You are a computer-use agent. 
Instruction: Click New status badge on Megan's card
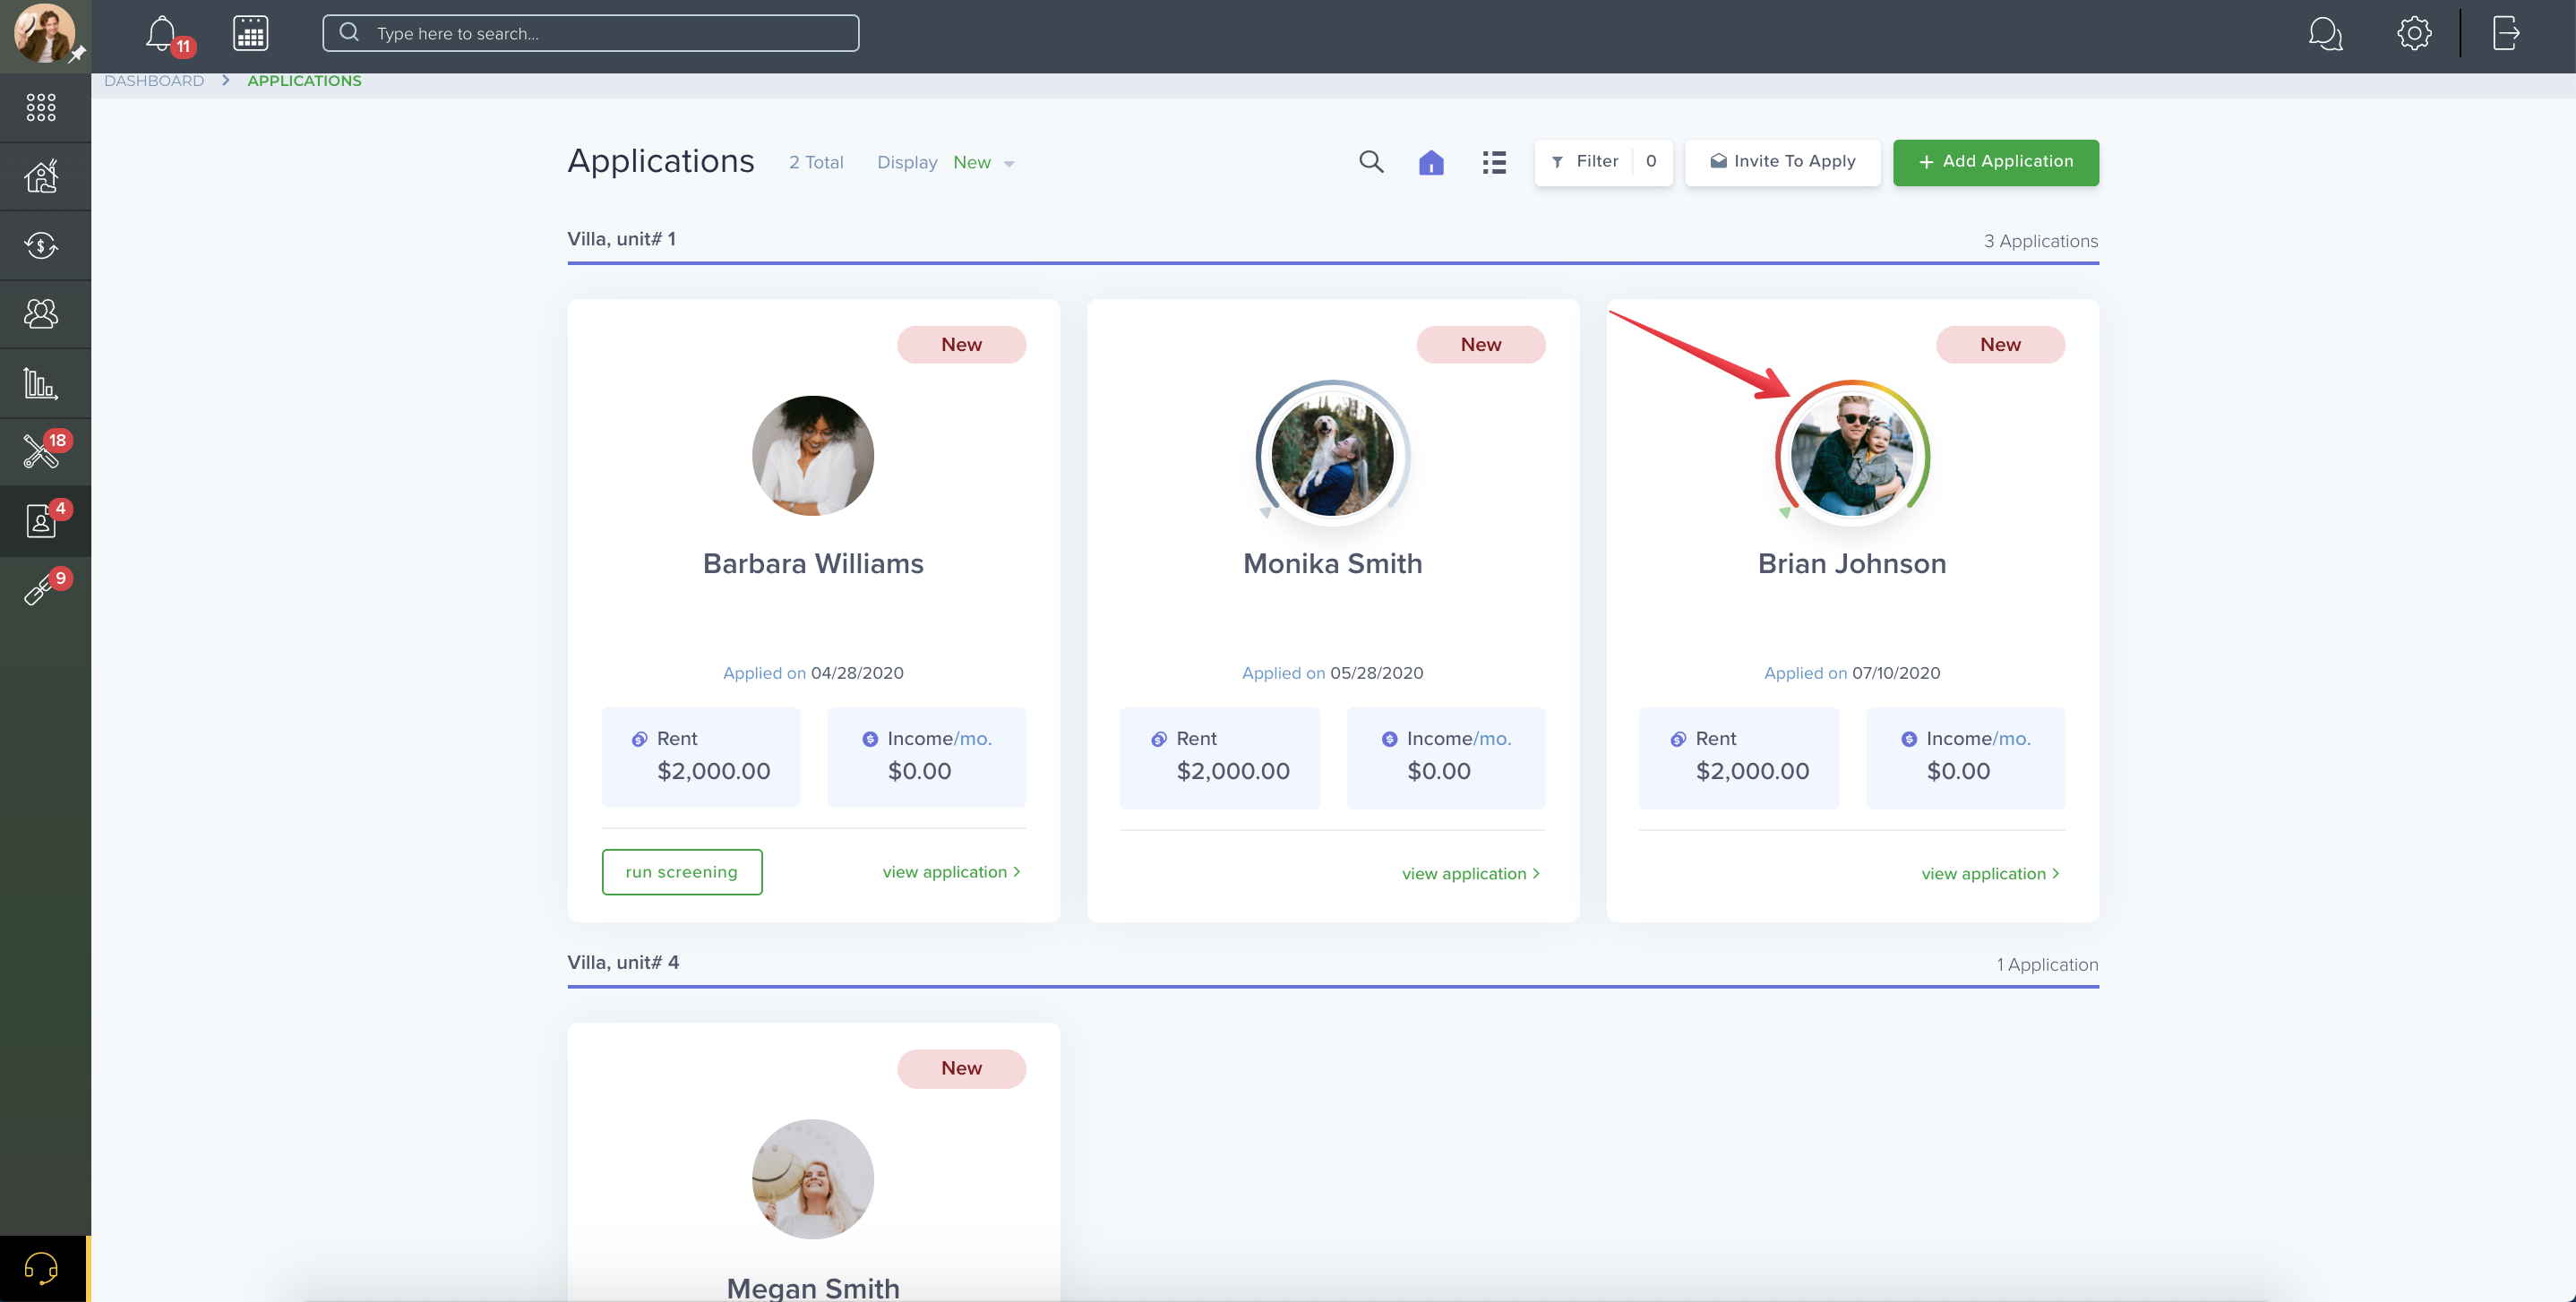tap(961, 1068)
